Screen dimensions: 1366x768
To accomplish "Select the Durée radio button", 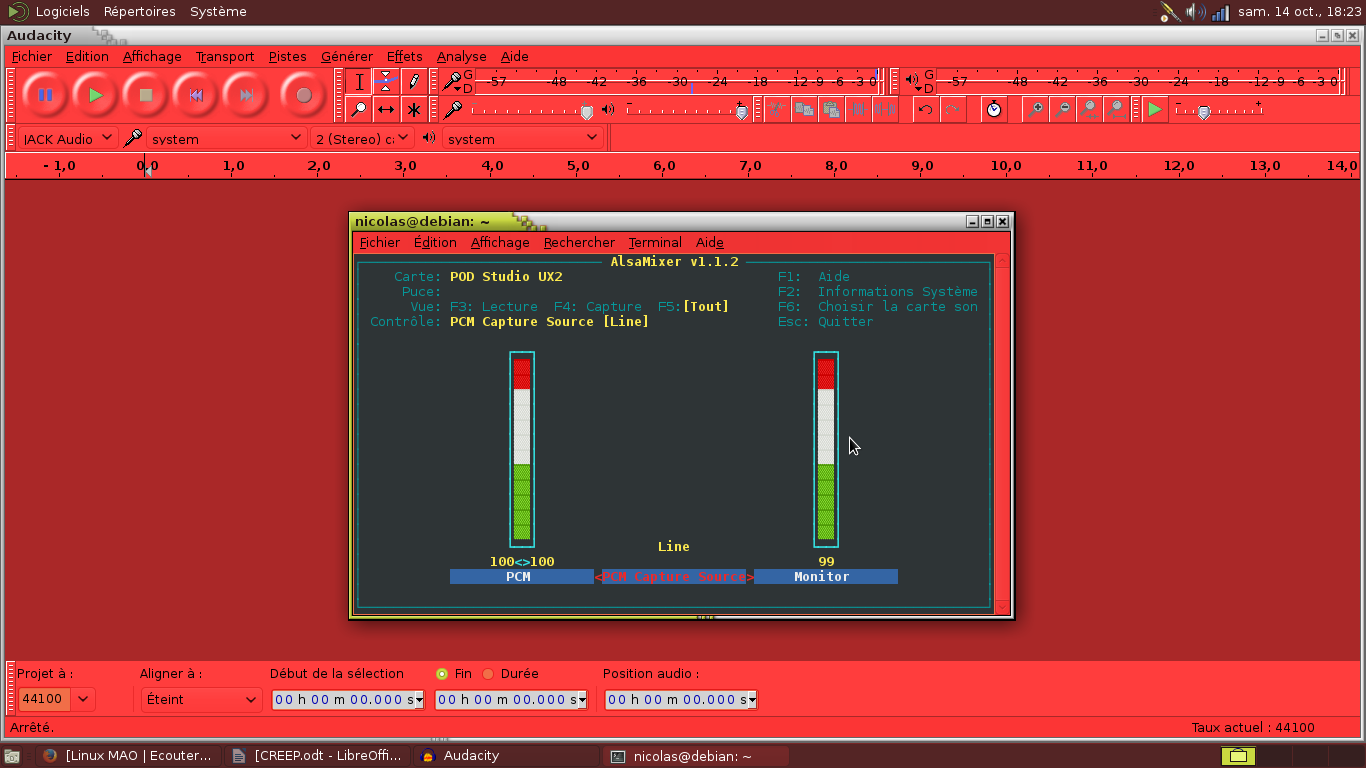I will (488, 674).
